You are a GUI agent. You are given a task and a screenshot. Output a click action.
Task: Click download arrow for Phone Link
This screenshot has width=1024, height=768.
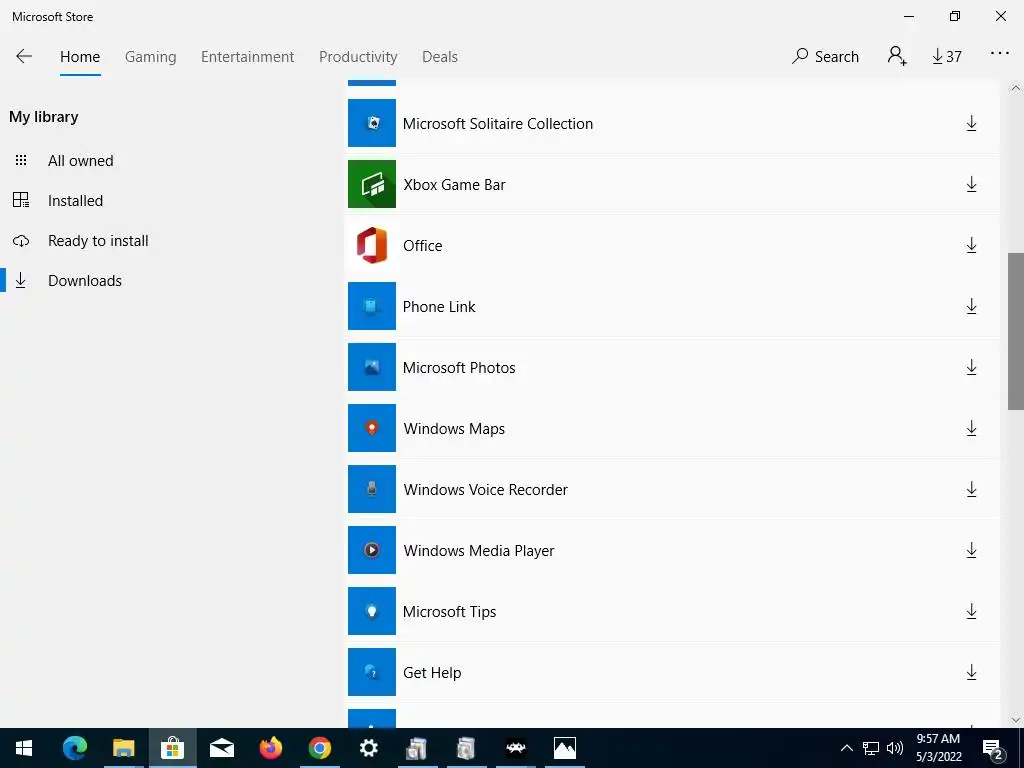tap(971, 306)
